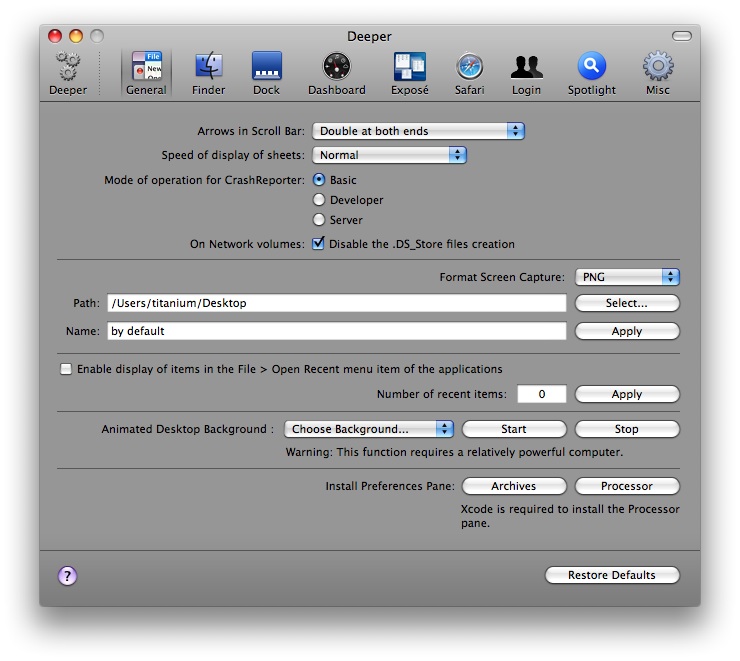Select the Exposé toolbar icon
The width and height of the screenshot is (740, 661).
409,72
